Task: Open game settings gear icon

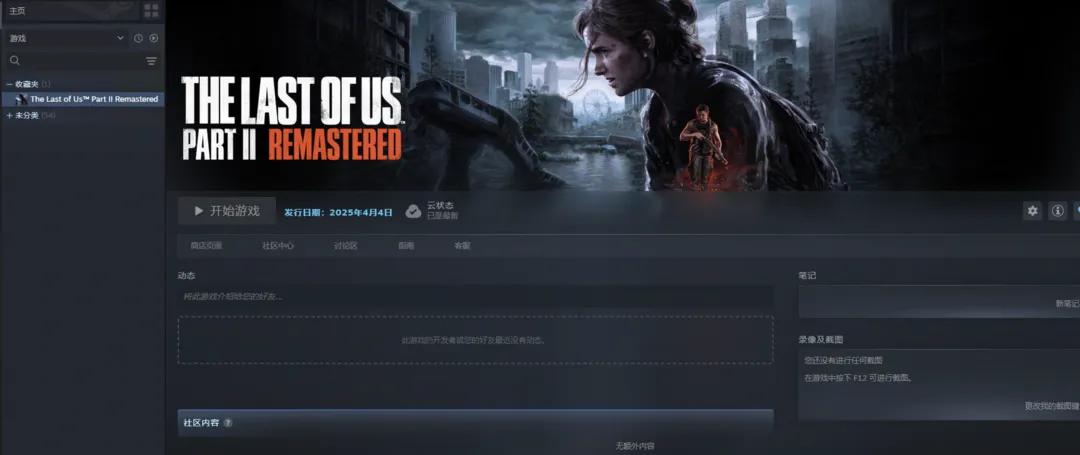Action: coord(1032,211)
